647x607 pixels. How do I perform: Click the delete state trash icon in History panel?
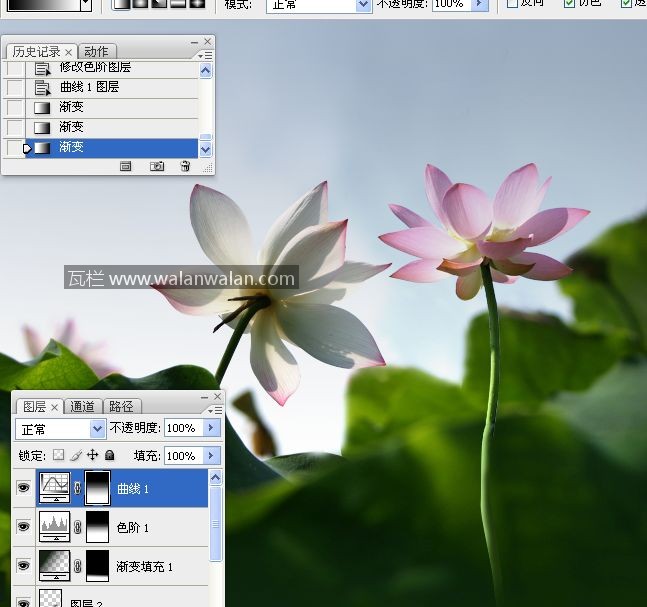(x=185, y=166)
